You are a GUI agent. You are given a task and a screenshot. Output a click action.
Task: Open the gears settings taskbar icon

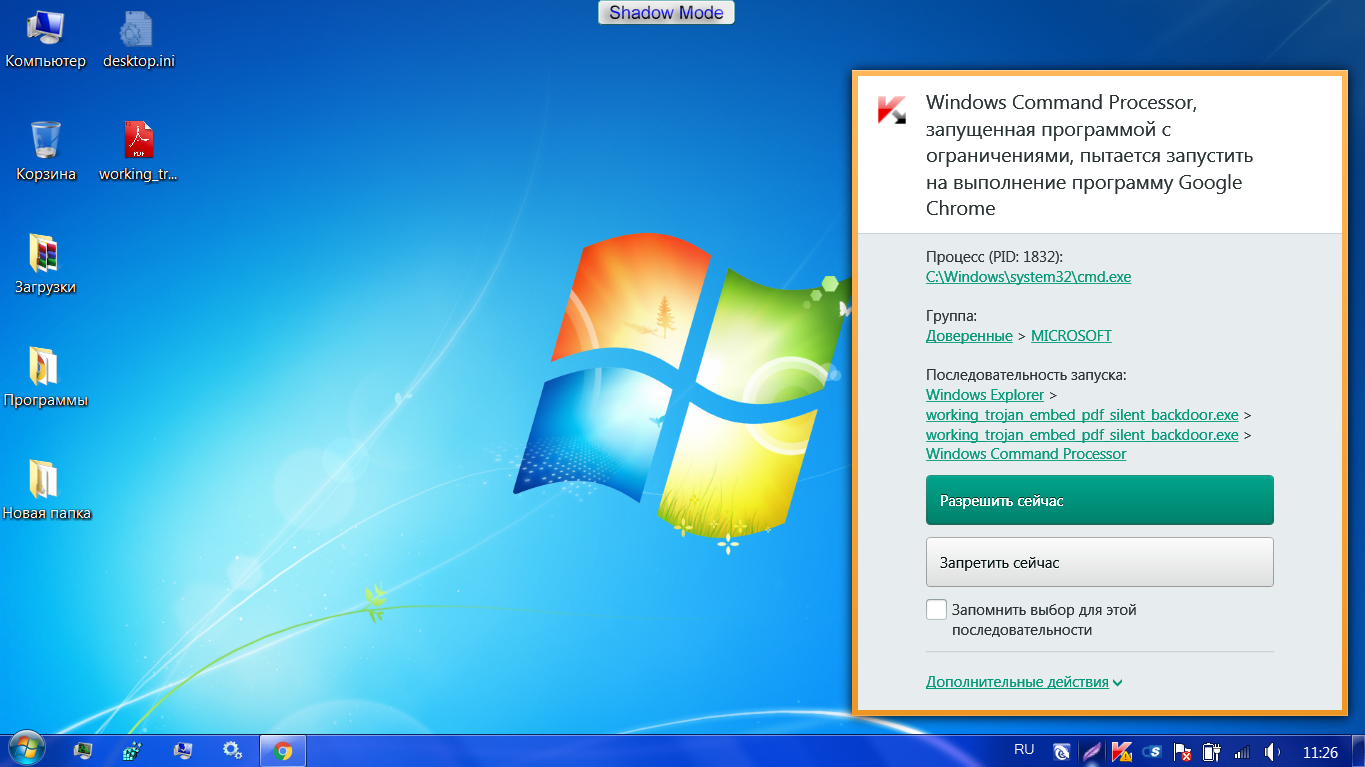click(232, 750)
